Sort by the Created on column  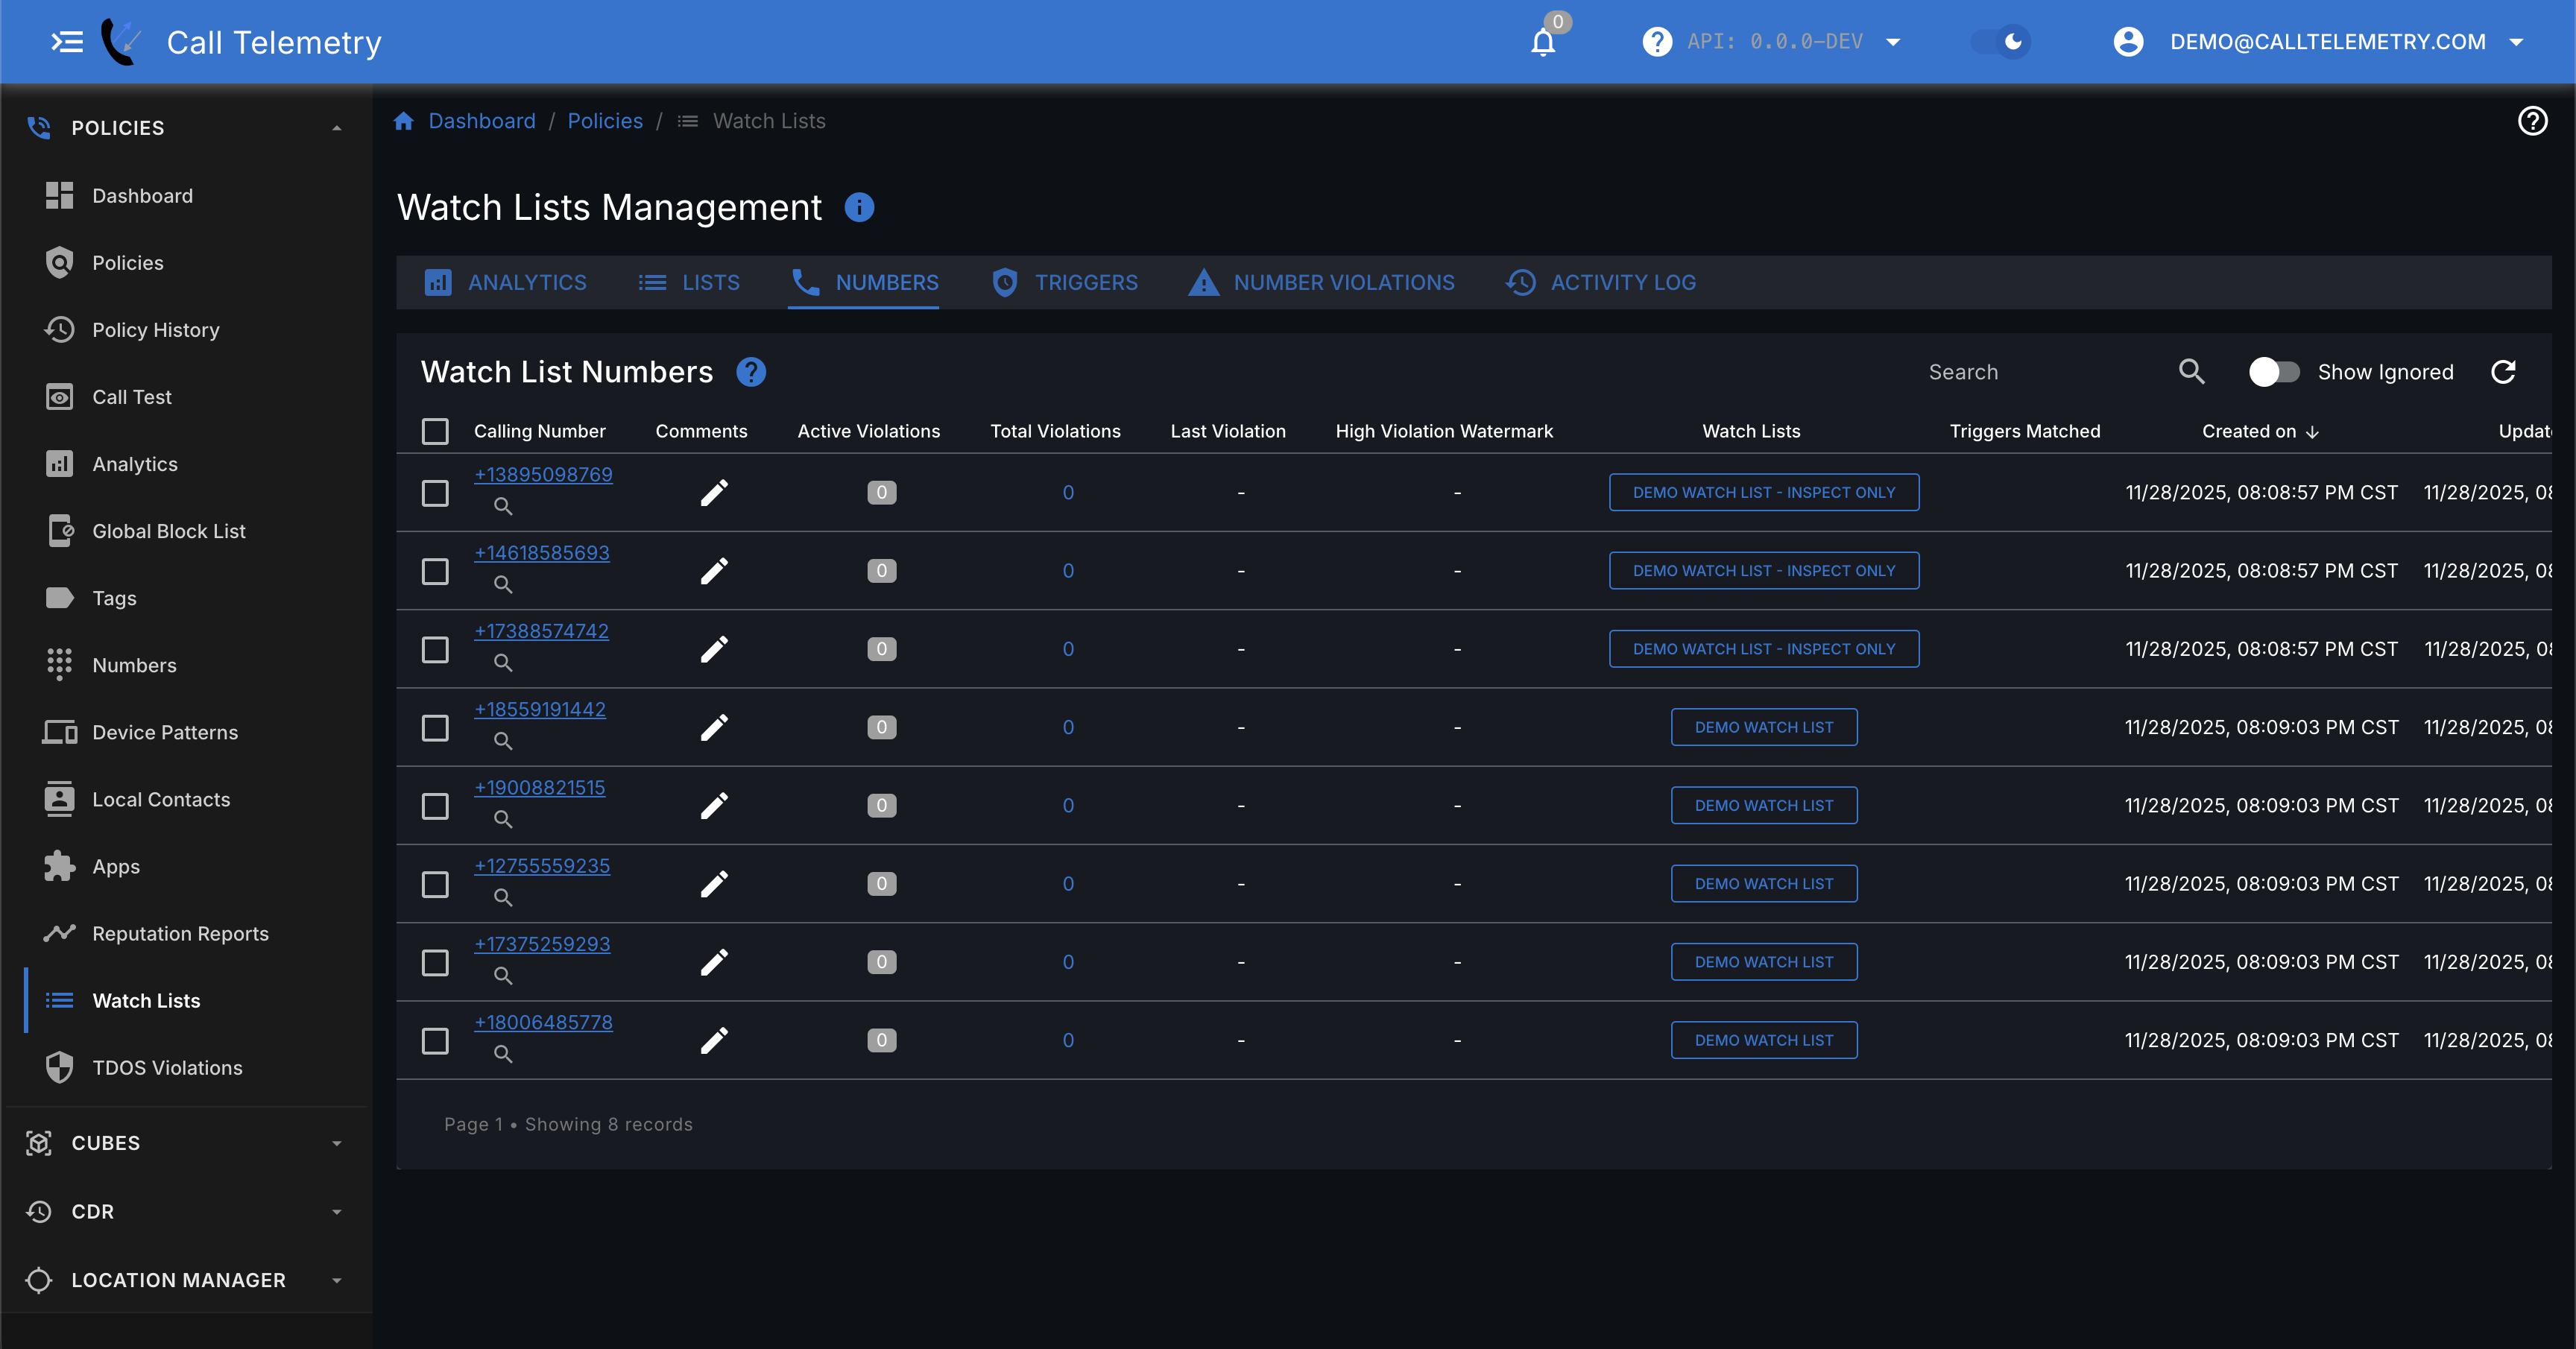click(2259, 431)
